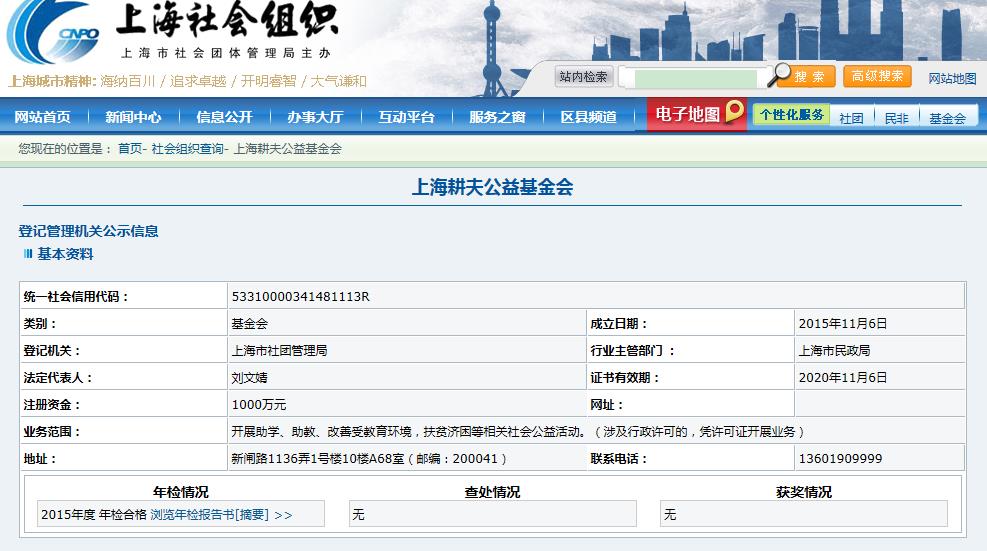Open the 电子地图 electronic map button
Screen dimensions: 987x551
tap(697, 114)
